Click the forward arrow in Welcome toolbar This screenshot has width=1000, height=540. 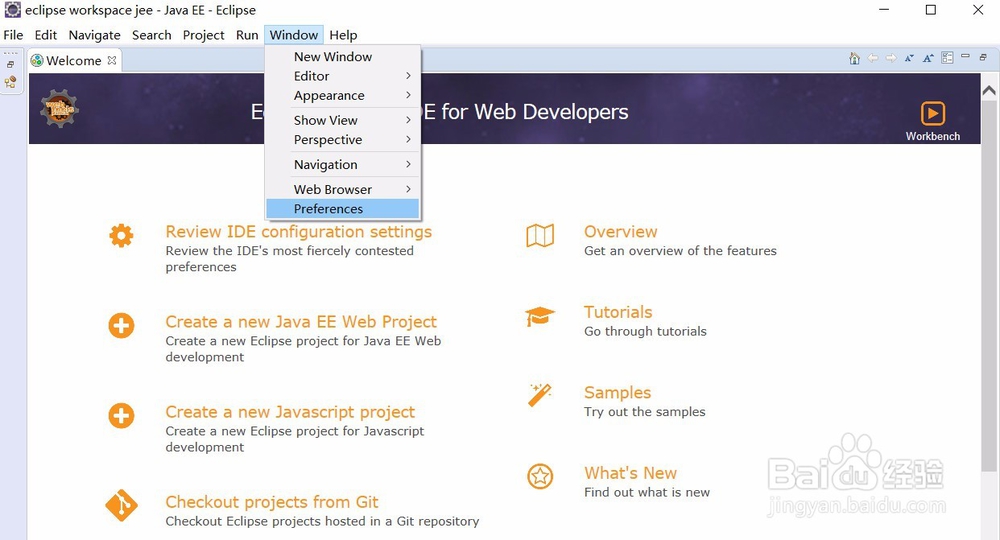coord(891,58)
